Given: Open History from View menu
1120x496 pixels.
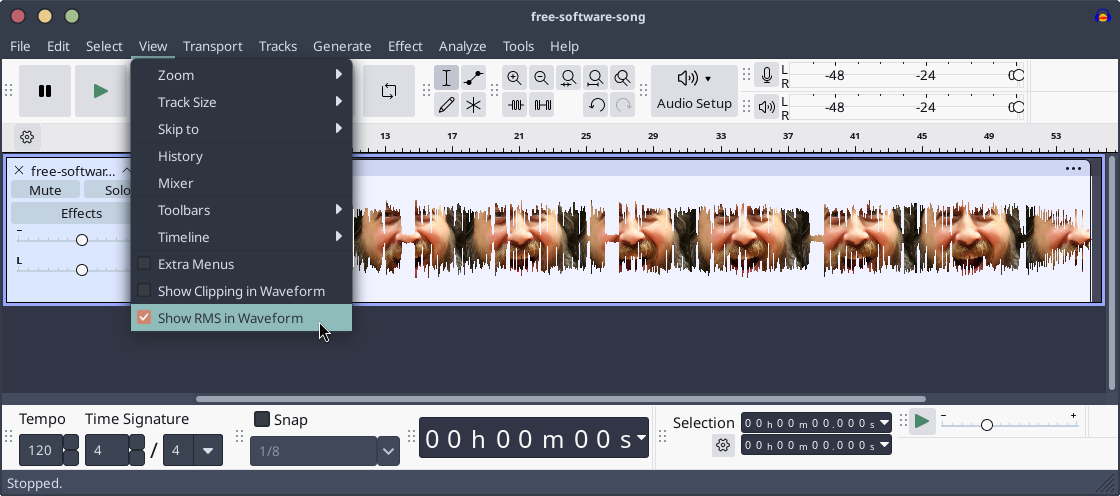Looking at the screenshot, I should [x=241, y=157].
